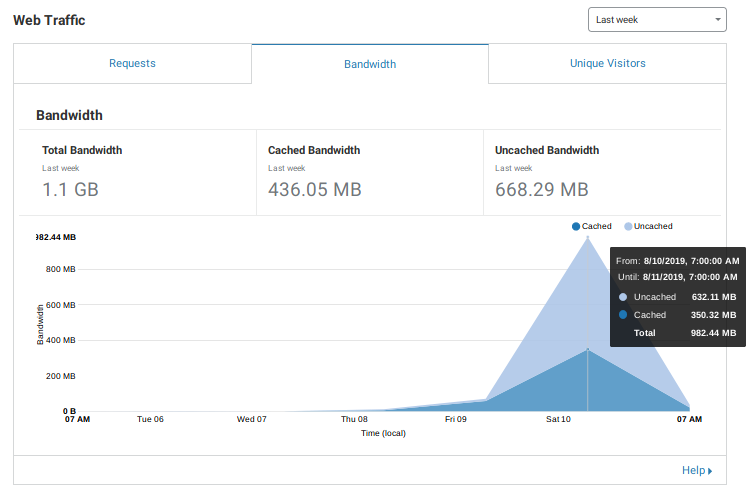Screen dimensions: 753x490
Task: Click the 200 MB y-axis label
Action: (x=61, y=376)
